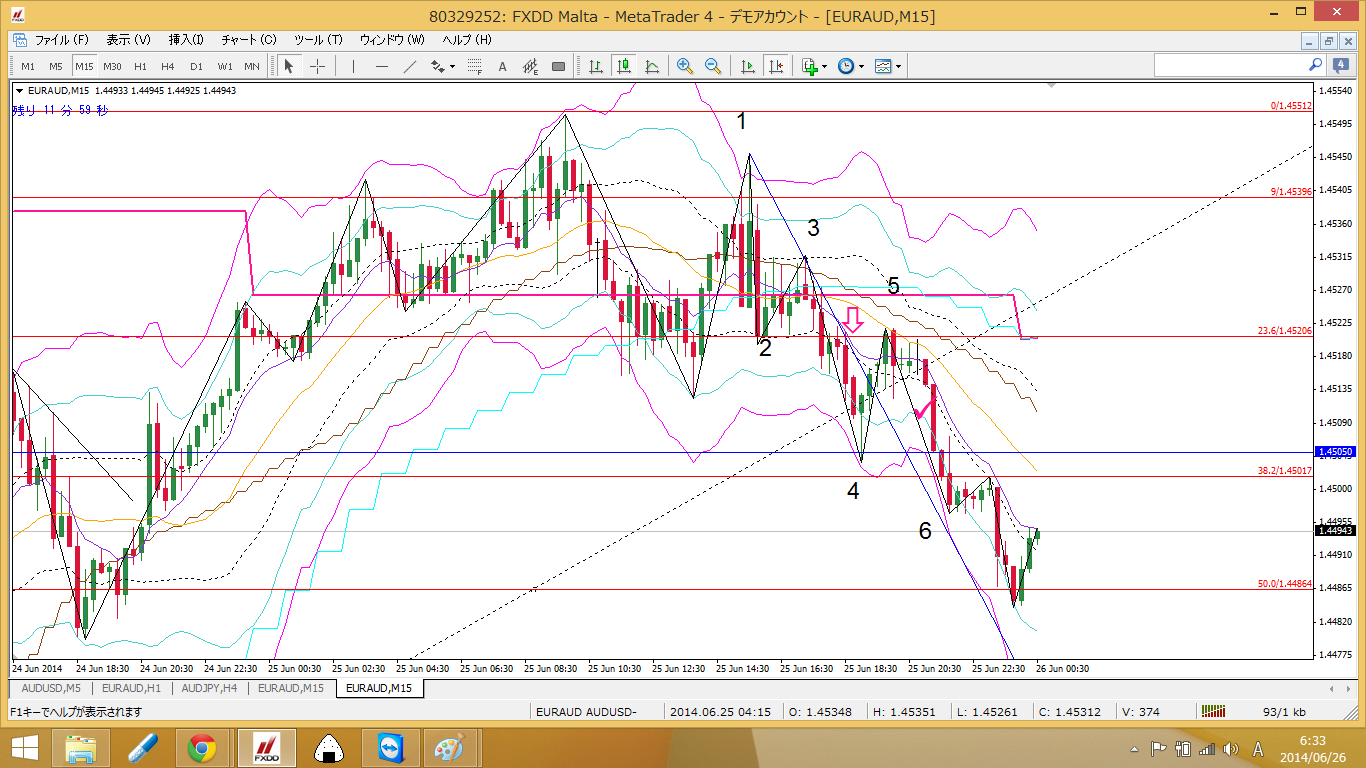This screenshot has width=1366, height=768.
Task: Toggle the M15 timeframe button
Action: click(x=84, y=66)
